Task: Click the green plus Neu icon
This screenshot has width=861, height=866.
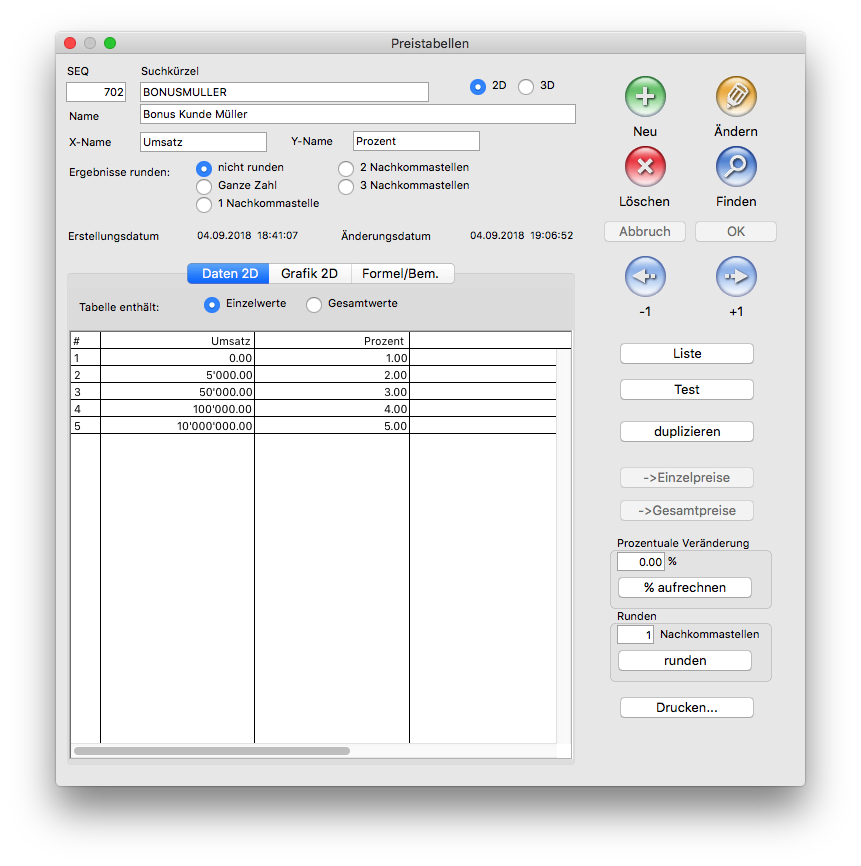Action: coord(645,97)
